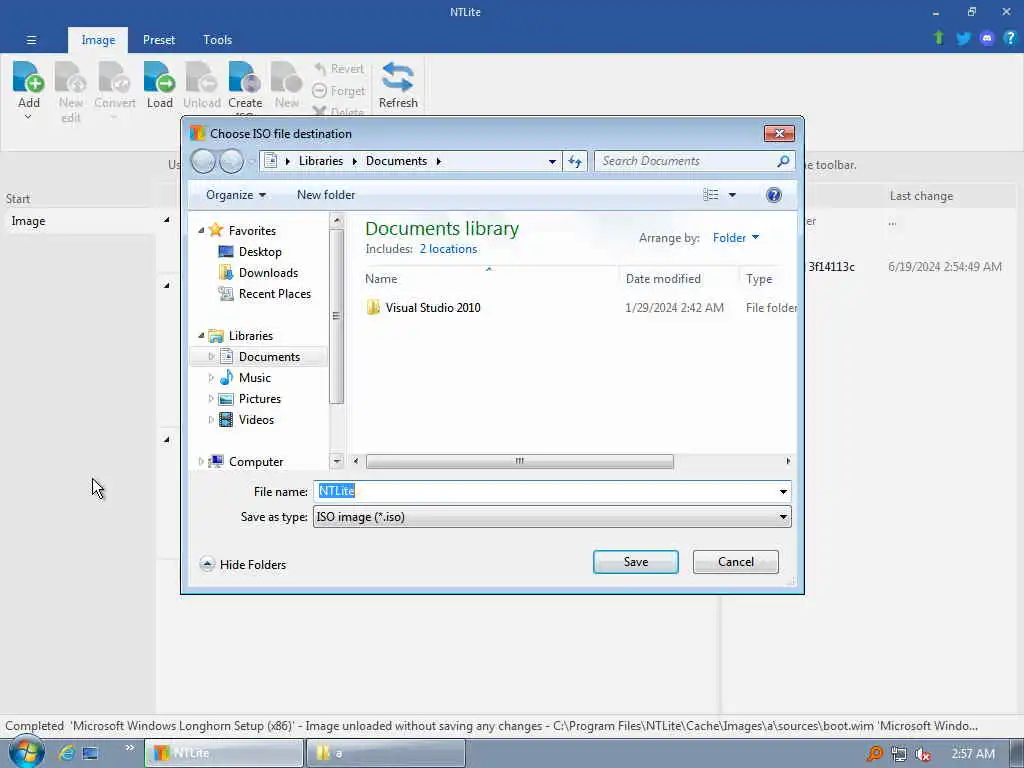Click the Create ISO icon
This screenshot has height=768, width=1024.
(x=245, y=77)
